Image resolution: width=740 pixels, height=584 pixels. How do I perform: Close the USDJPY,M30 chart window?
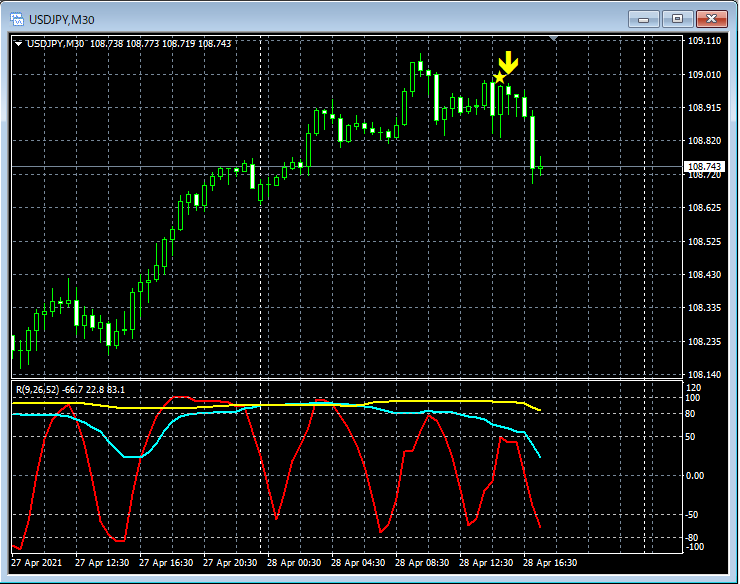point(711,18)
